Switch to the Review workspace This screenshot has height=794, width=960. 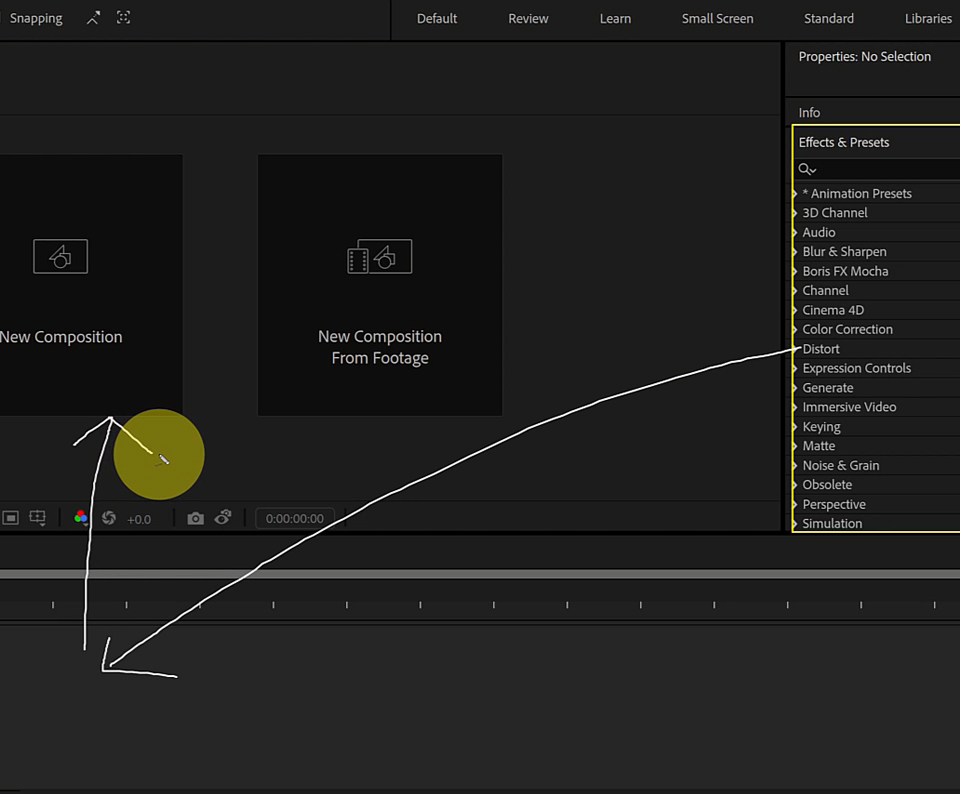(528, 18)
